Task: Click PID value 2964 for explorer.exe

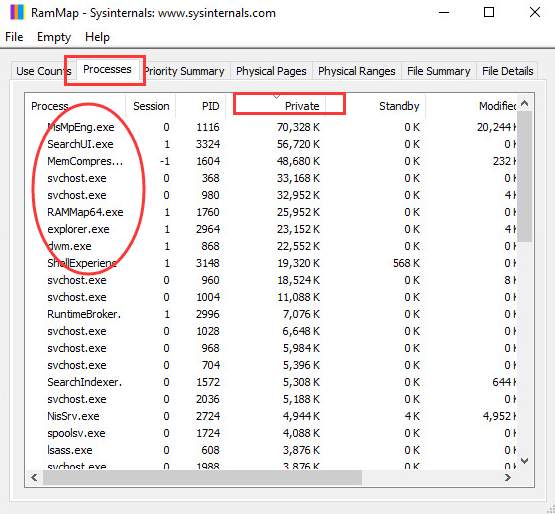Action: (x=208, y=229)
